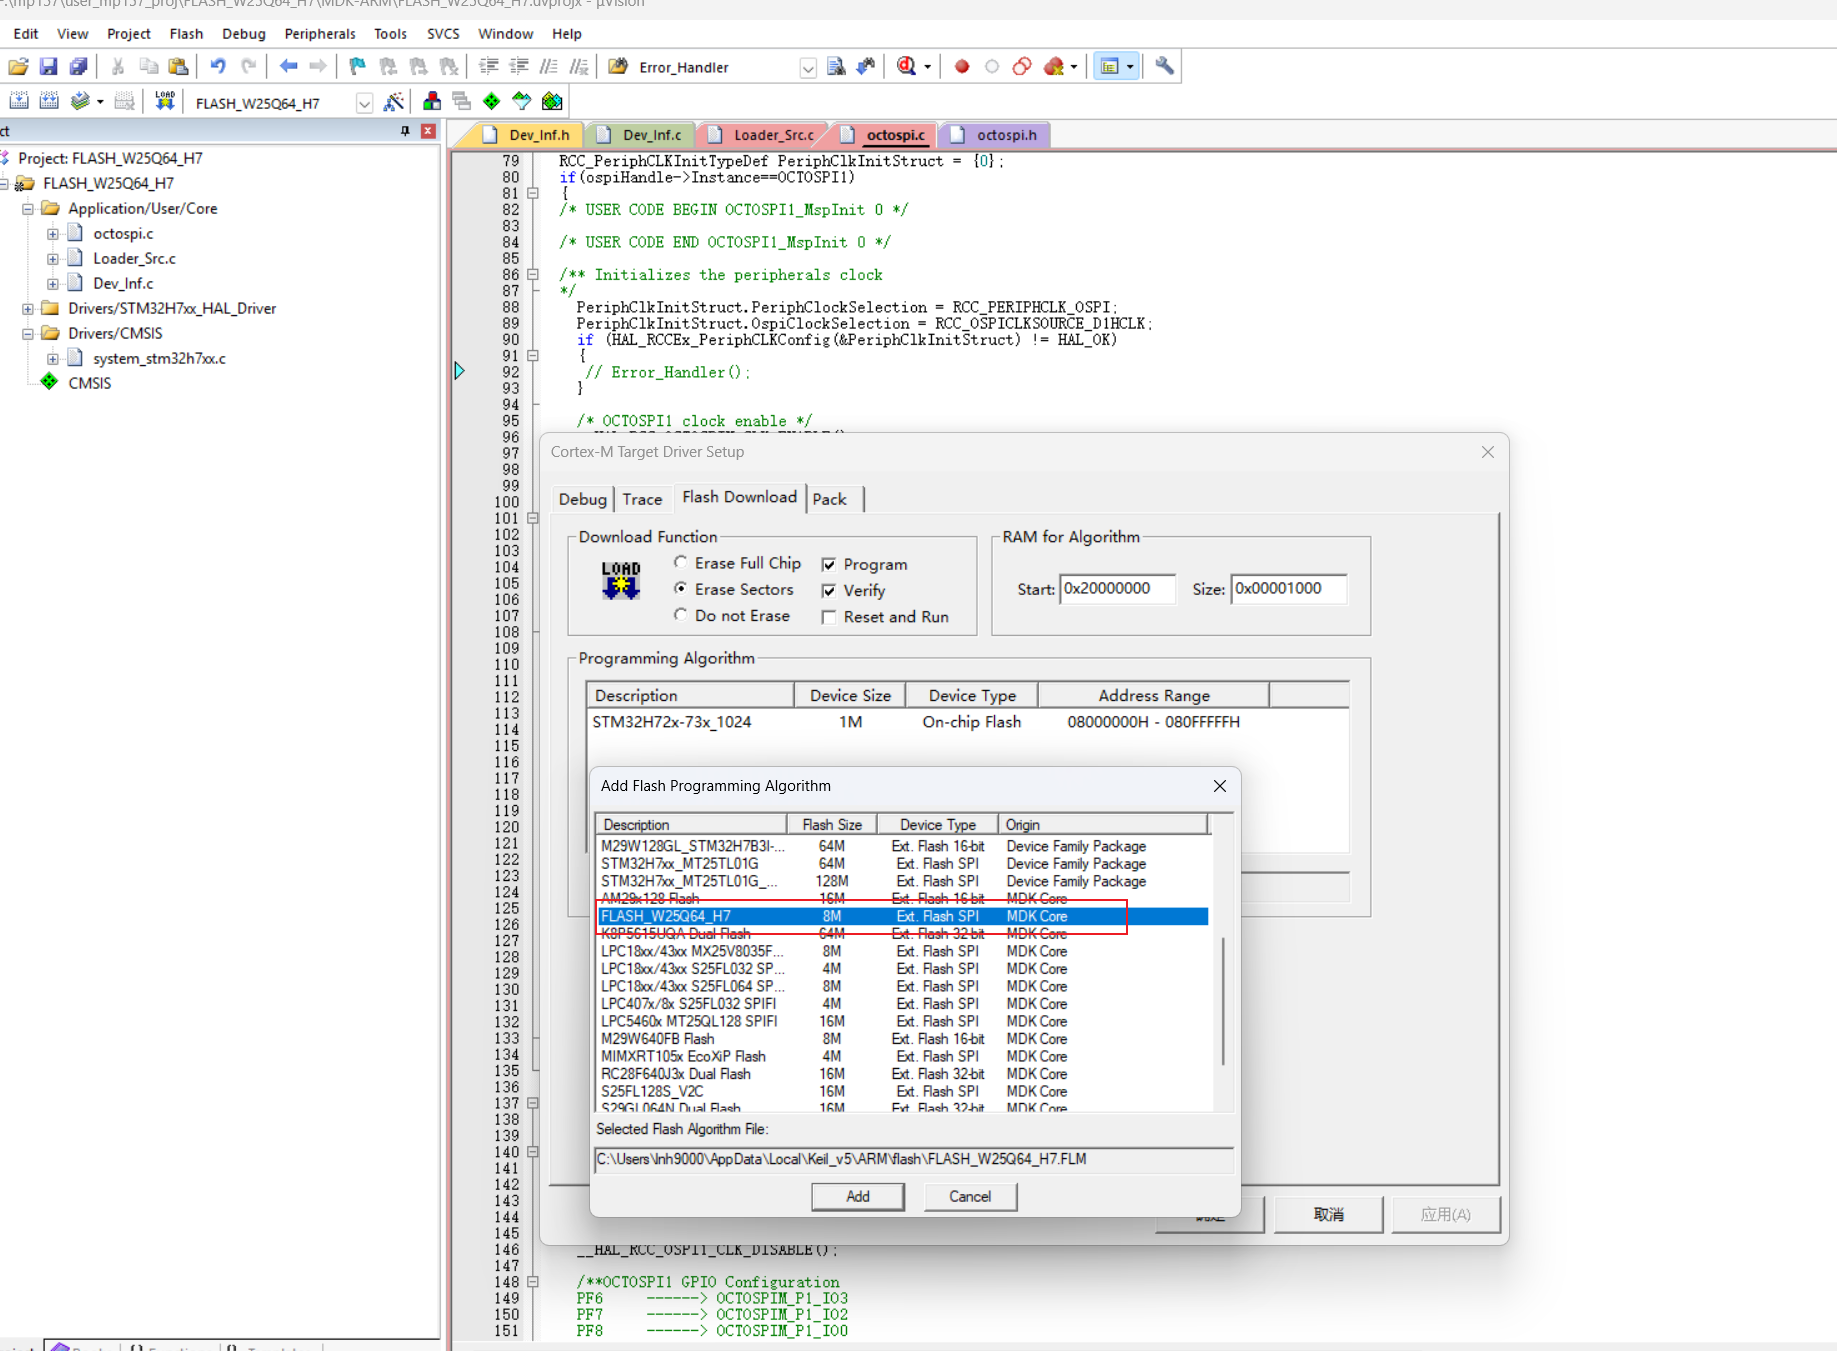
Task: Open Manage Run-Time Environment green diamond
Action: [492, 101]
